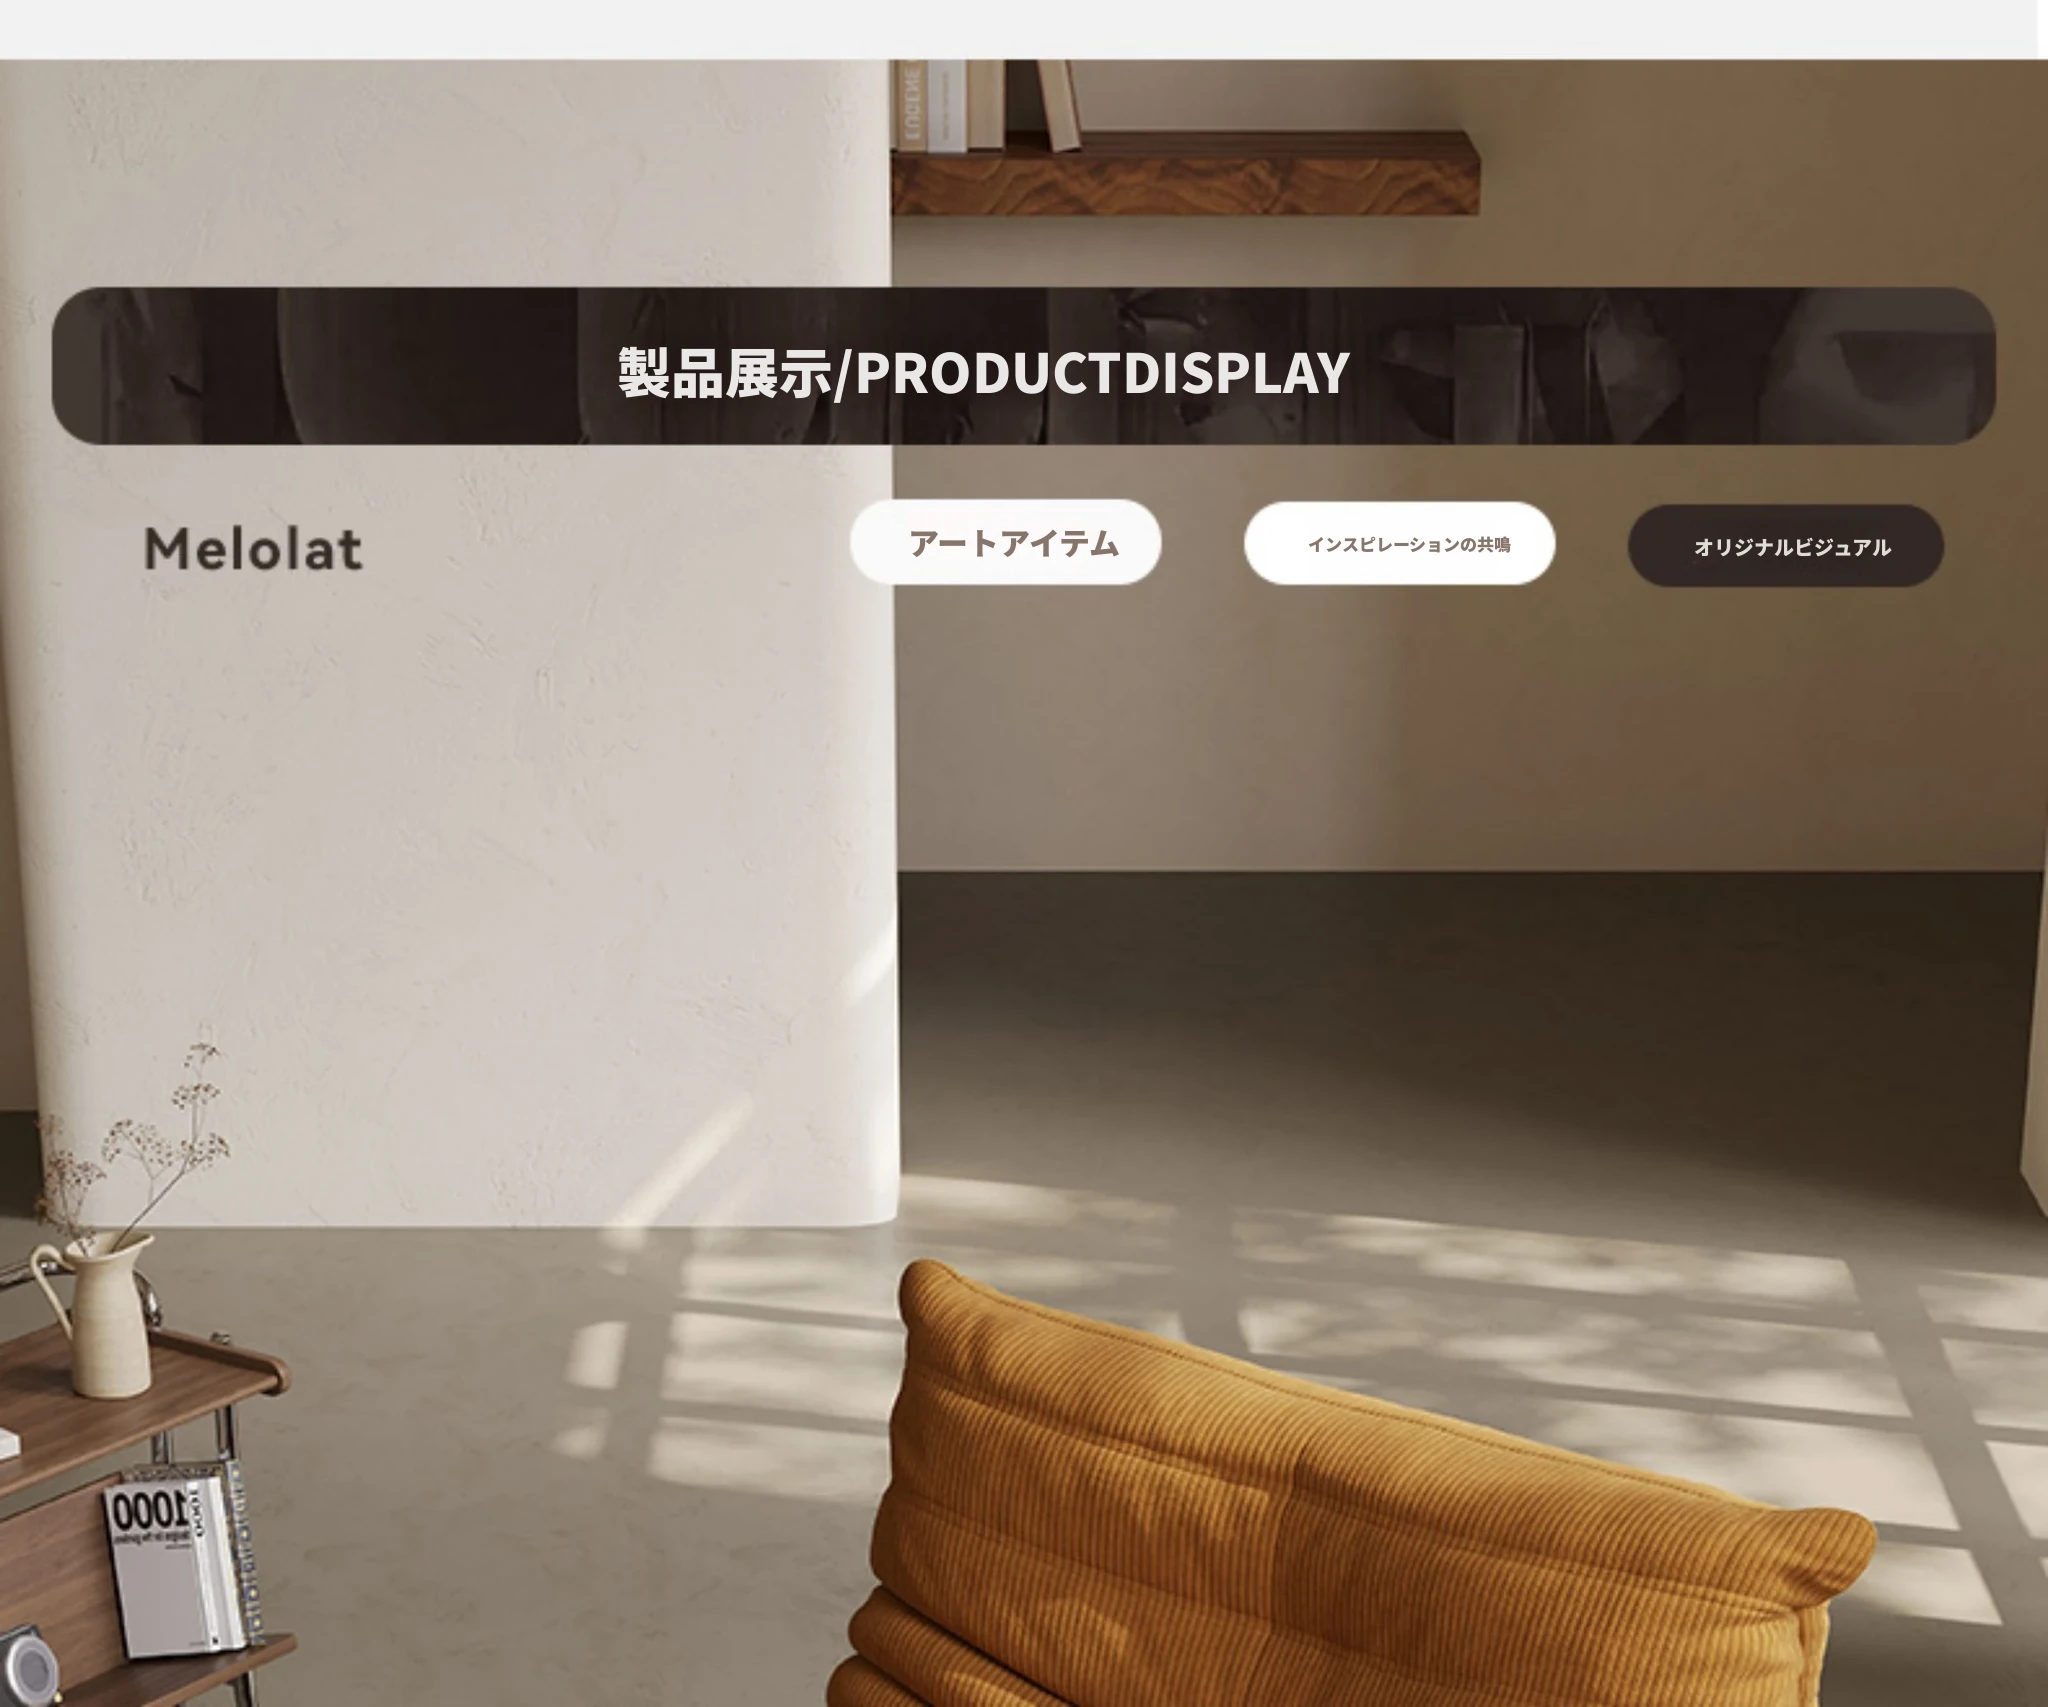Click the 製品展示/PRODUCTDISPLAY heading text

tap(983, 373)
